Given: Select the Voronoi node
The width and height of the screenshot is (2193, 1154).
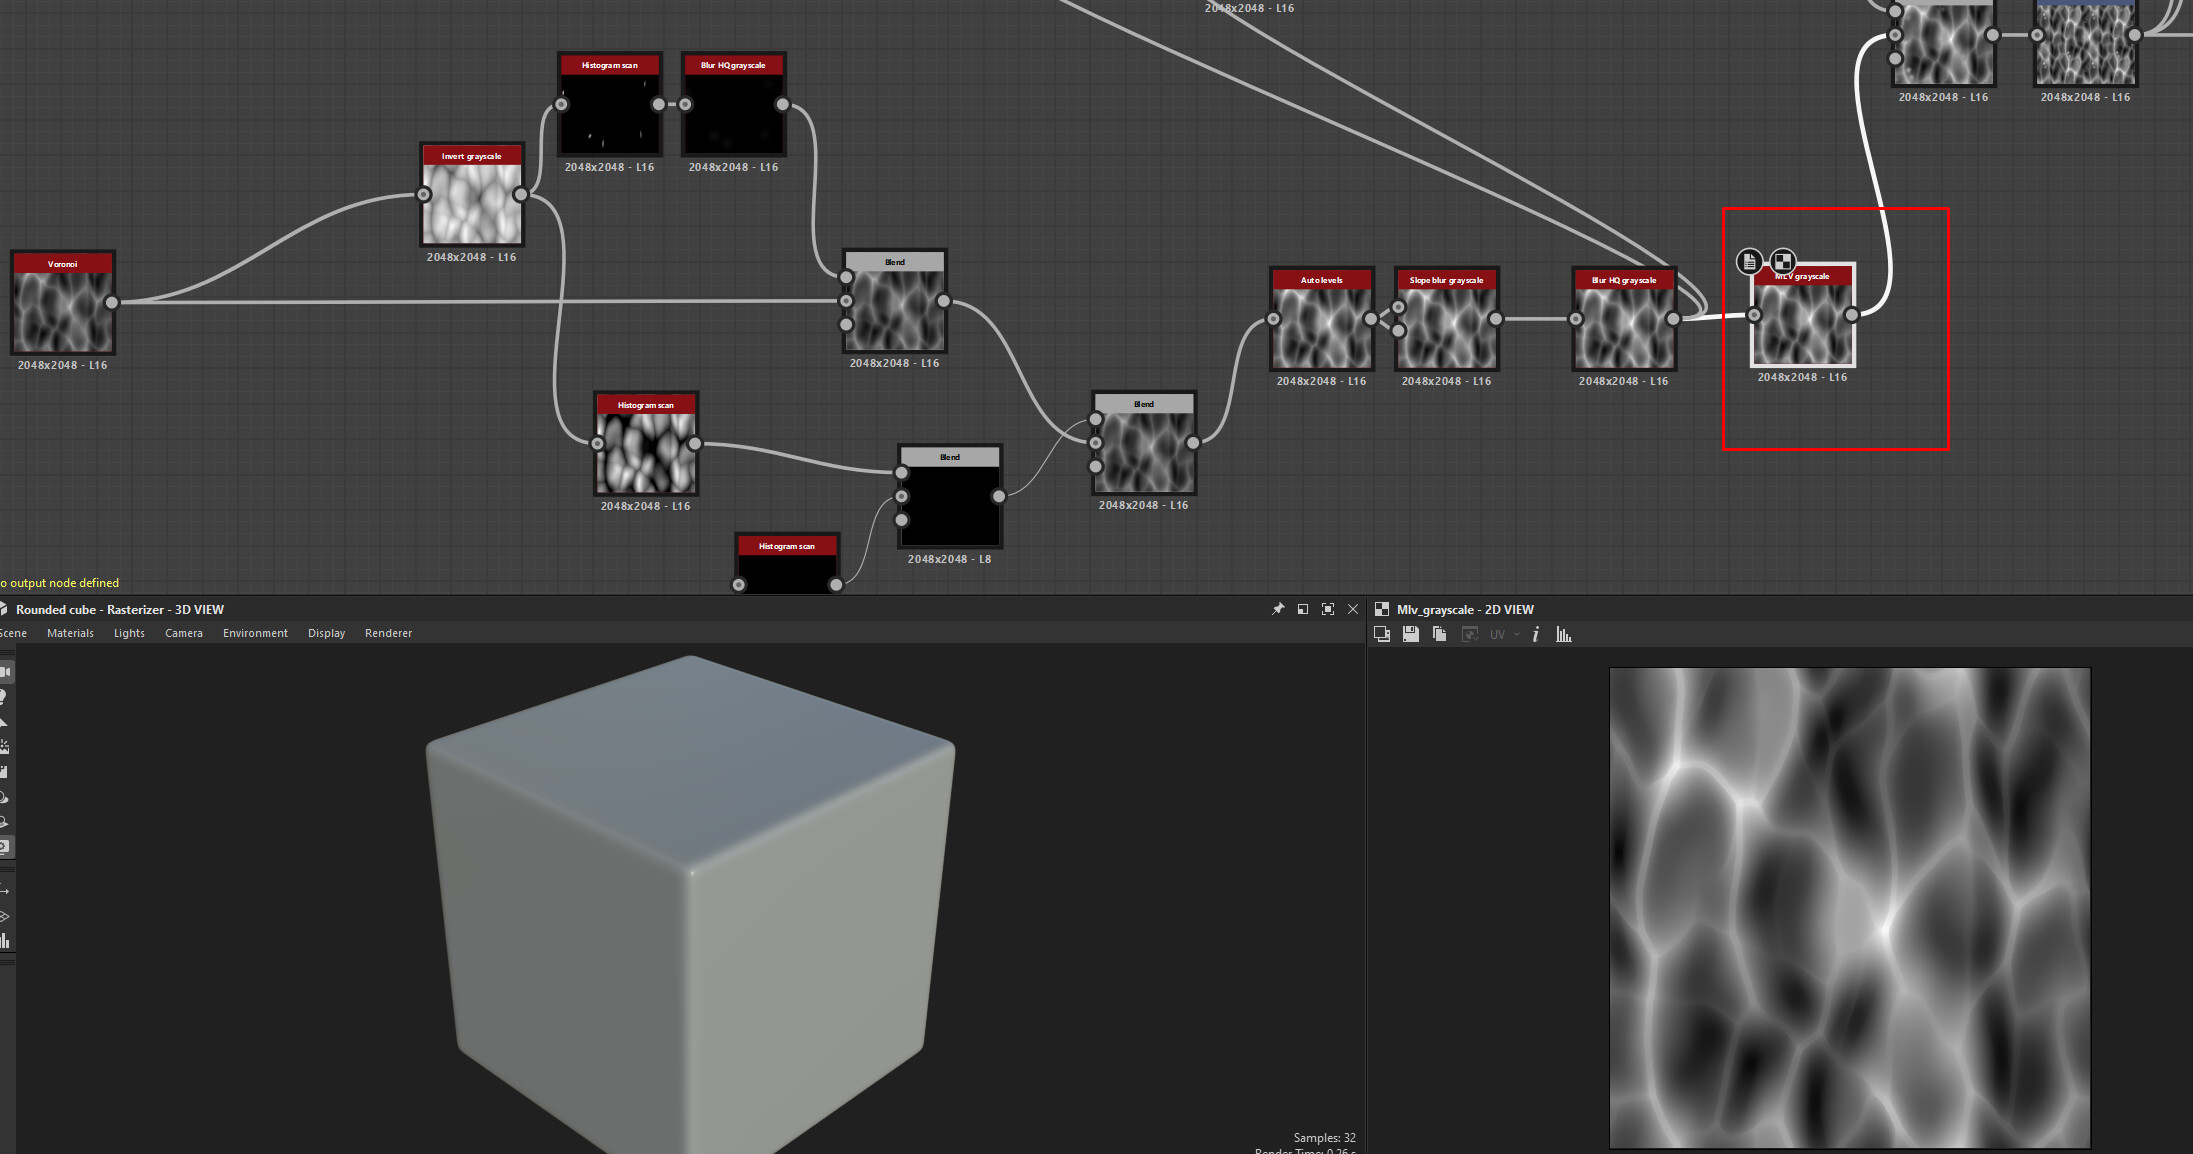Looking at the screenshot, I should [x=63, y=304].
